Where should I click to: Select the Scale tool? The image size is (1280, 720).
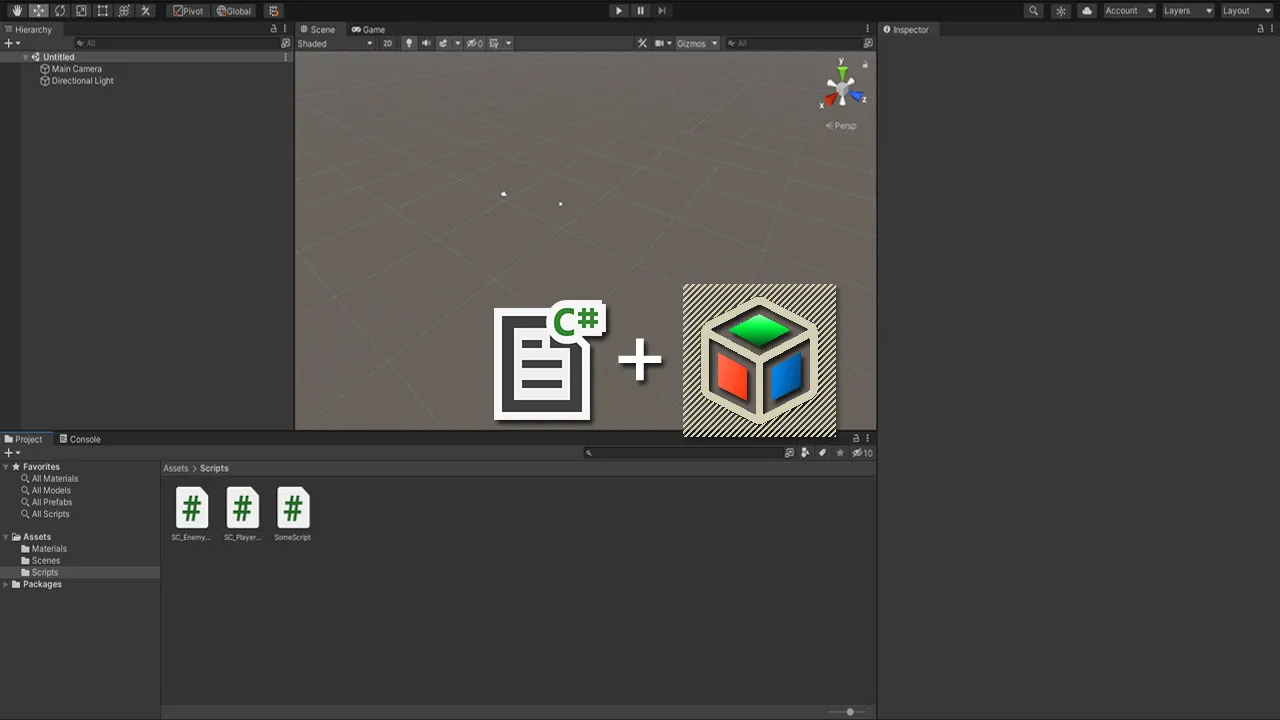pyautogui.click(x=81, y=11)
